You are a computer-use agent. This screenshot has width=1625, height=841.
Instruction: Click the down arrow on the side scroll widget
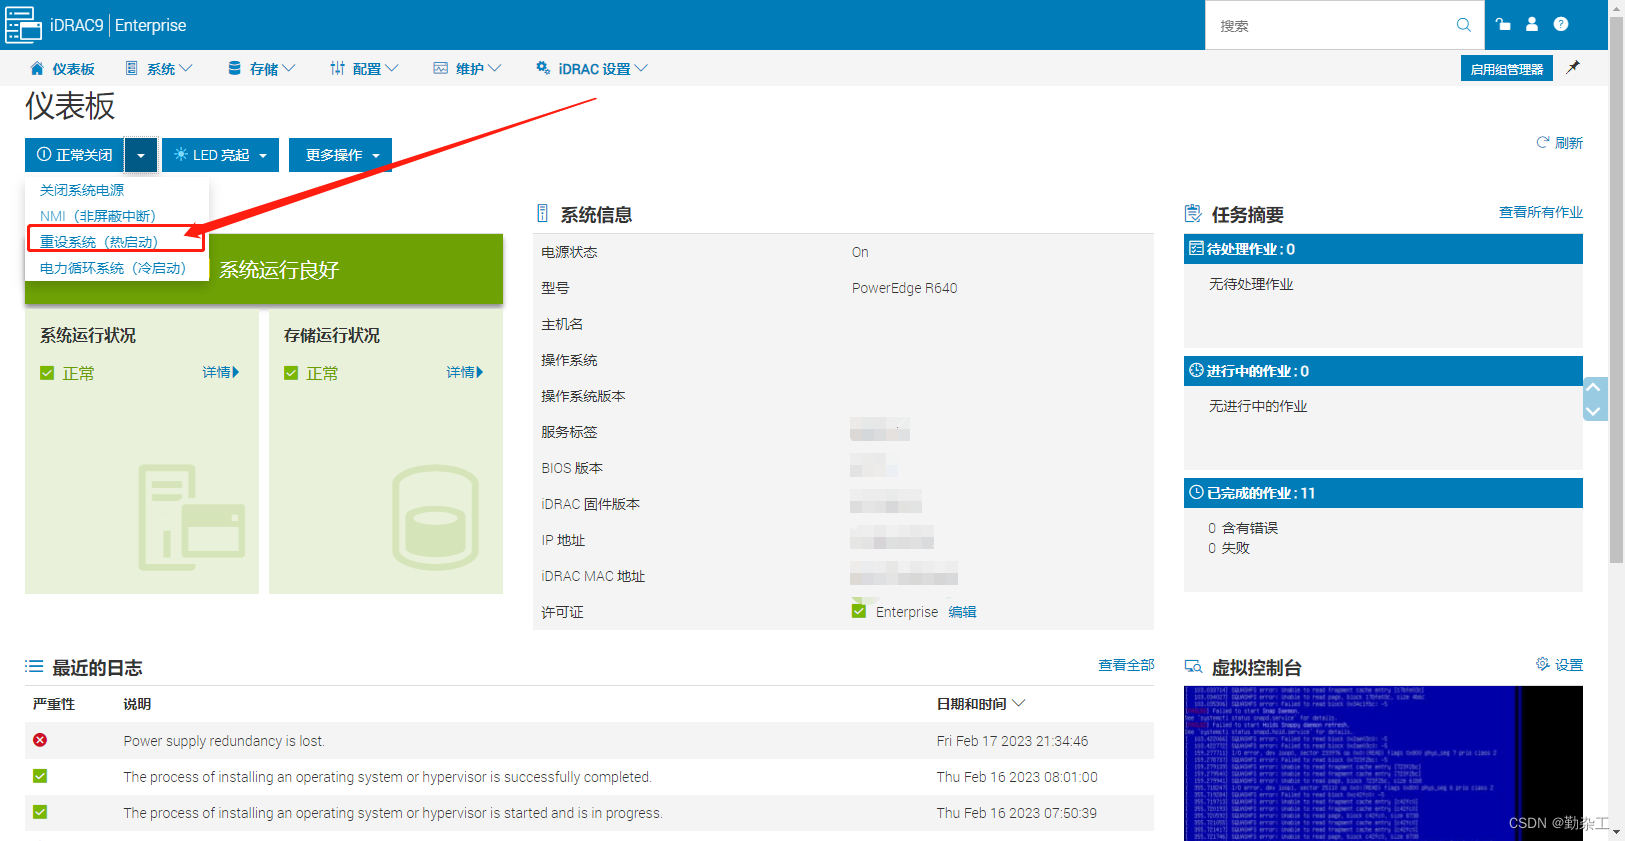[x=1594, y=410]
